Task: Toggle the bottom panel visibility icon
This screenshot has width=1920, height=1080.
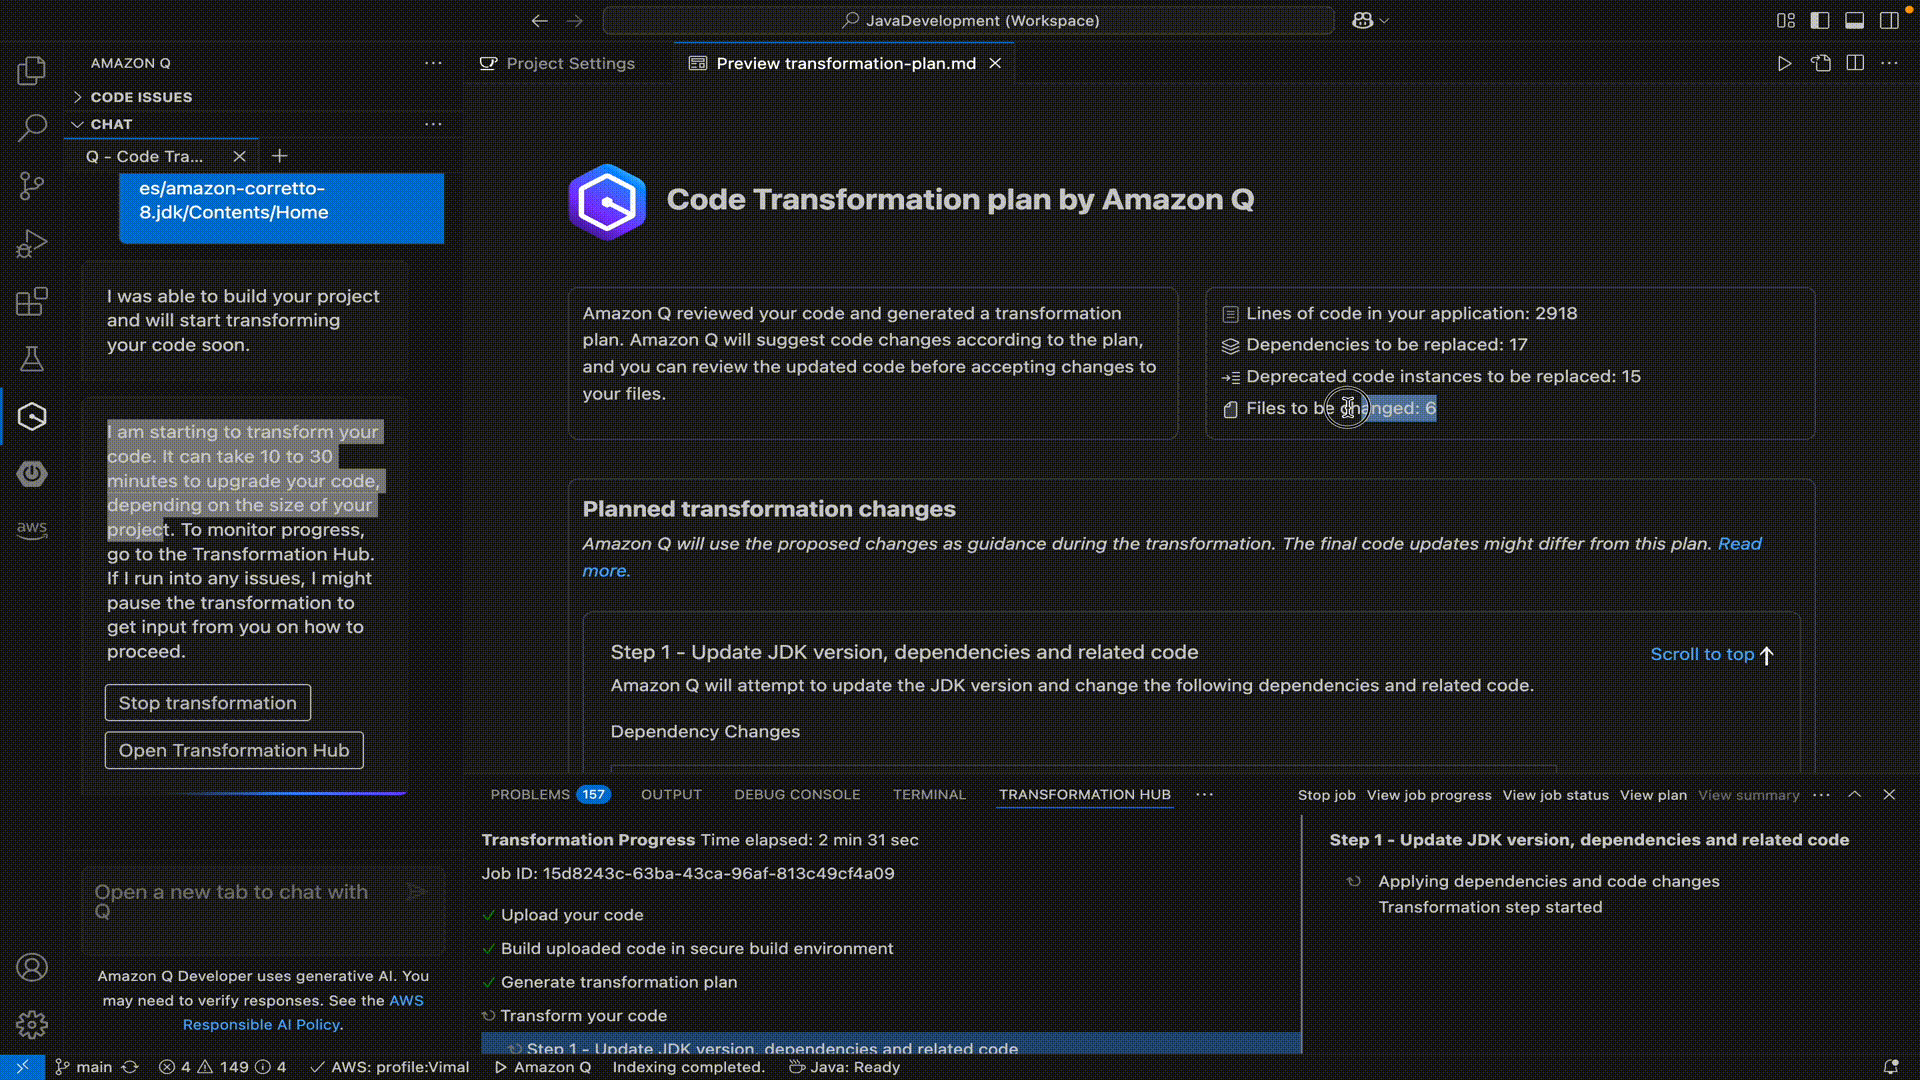Action: click(x=1855, y=20)
